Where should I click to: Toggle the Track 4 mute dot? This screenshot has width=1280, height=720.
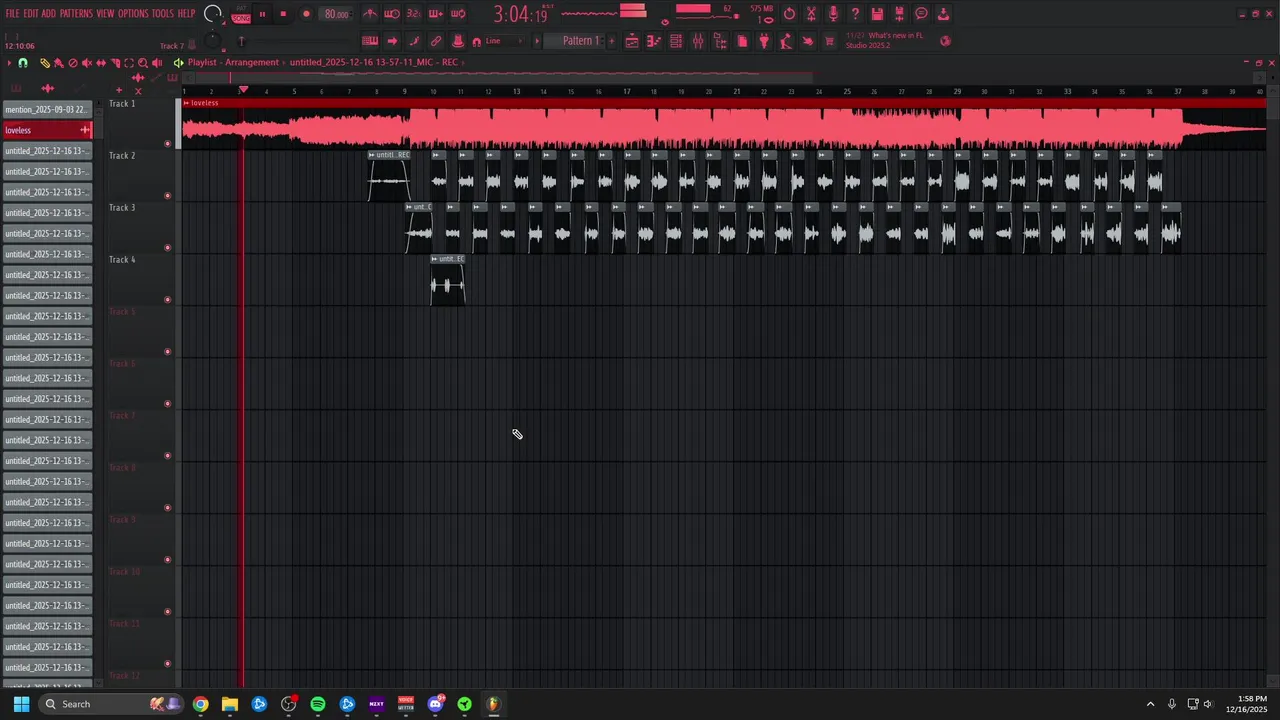click(167, 300)
